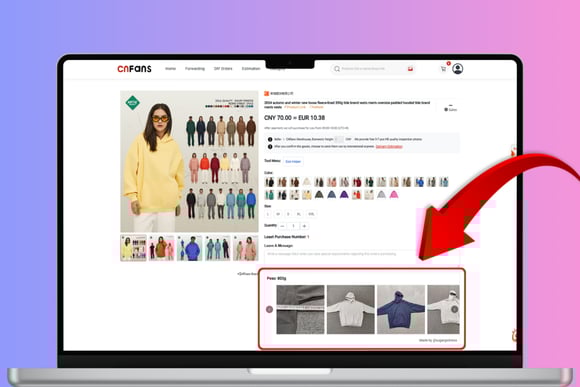The height and width of the screenshot is (387, 580).
Task: Open the Forwarding menu item
Action: [x=195, y=69]
